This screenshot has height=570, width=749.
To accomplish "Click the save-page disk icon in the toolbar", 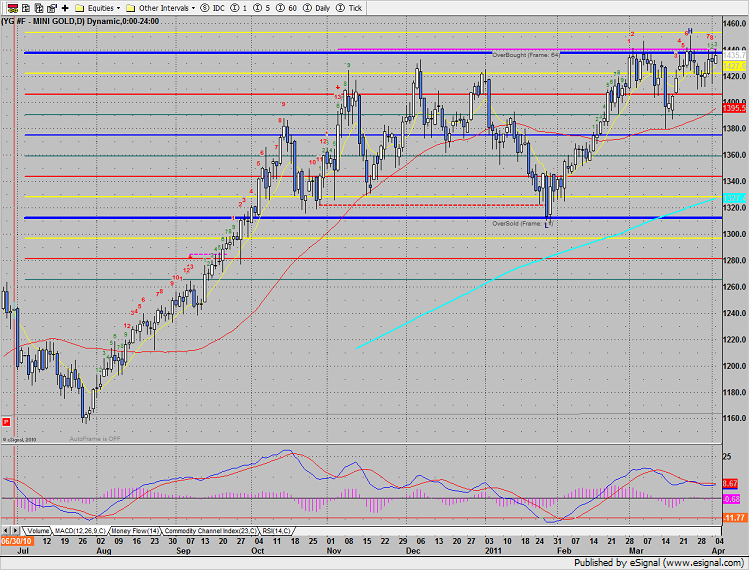I will tap(52, 8).
